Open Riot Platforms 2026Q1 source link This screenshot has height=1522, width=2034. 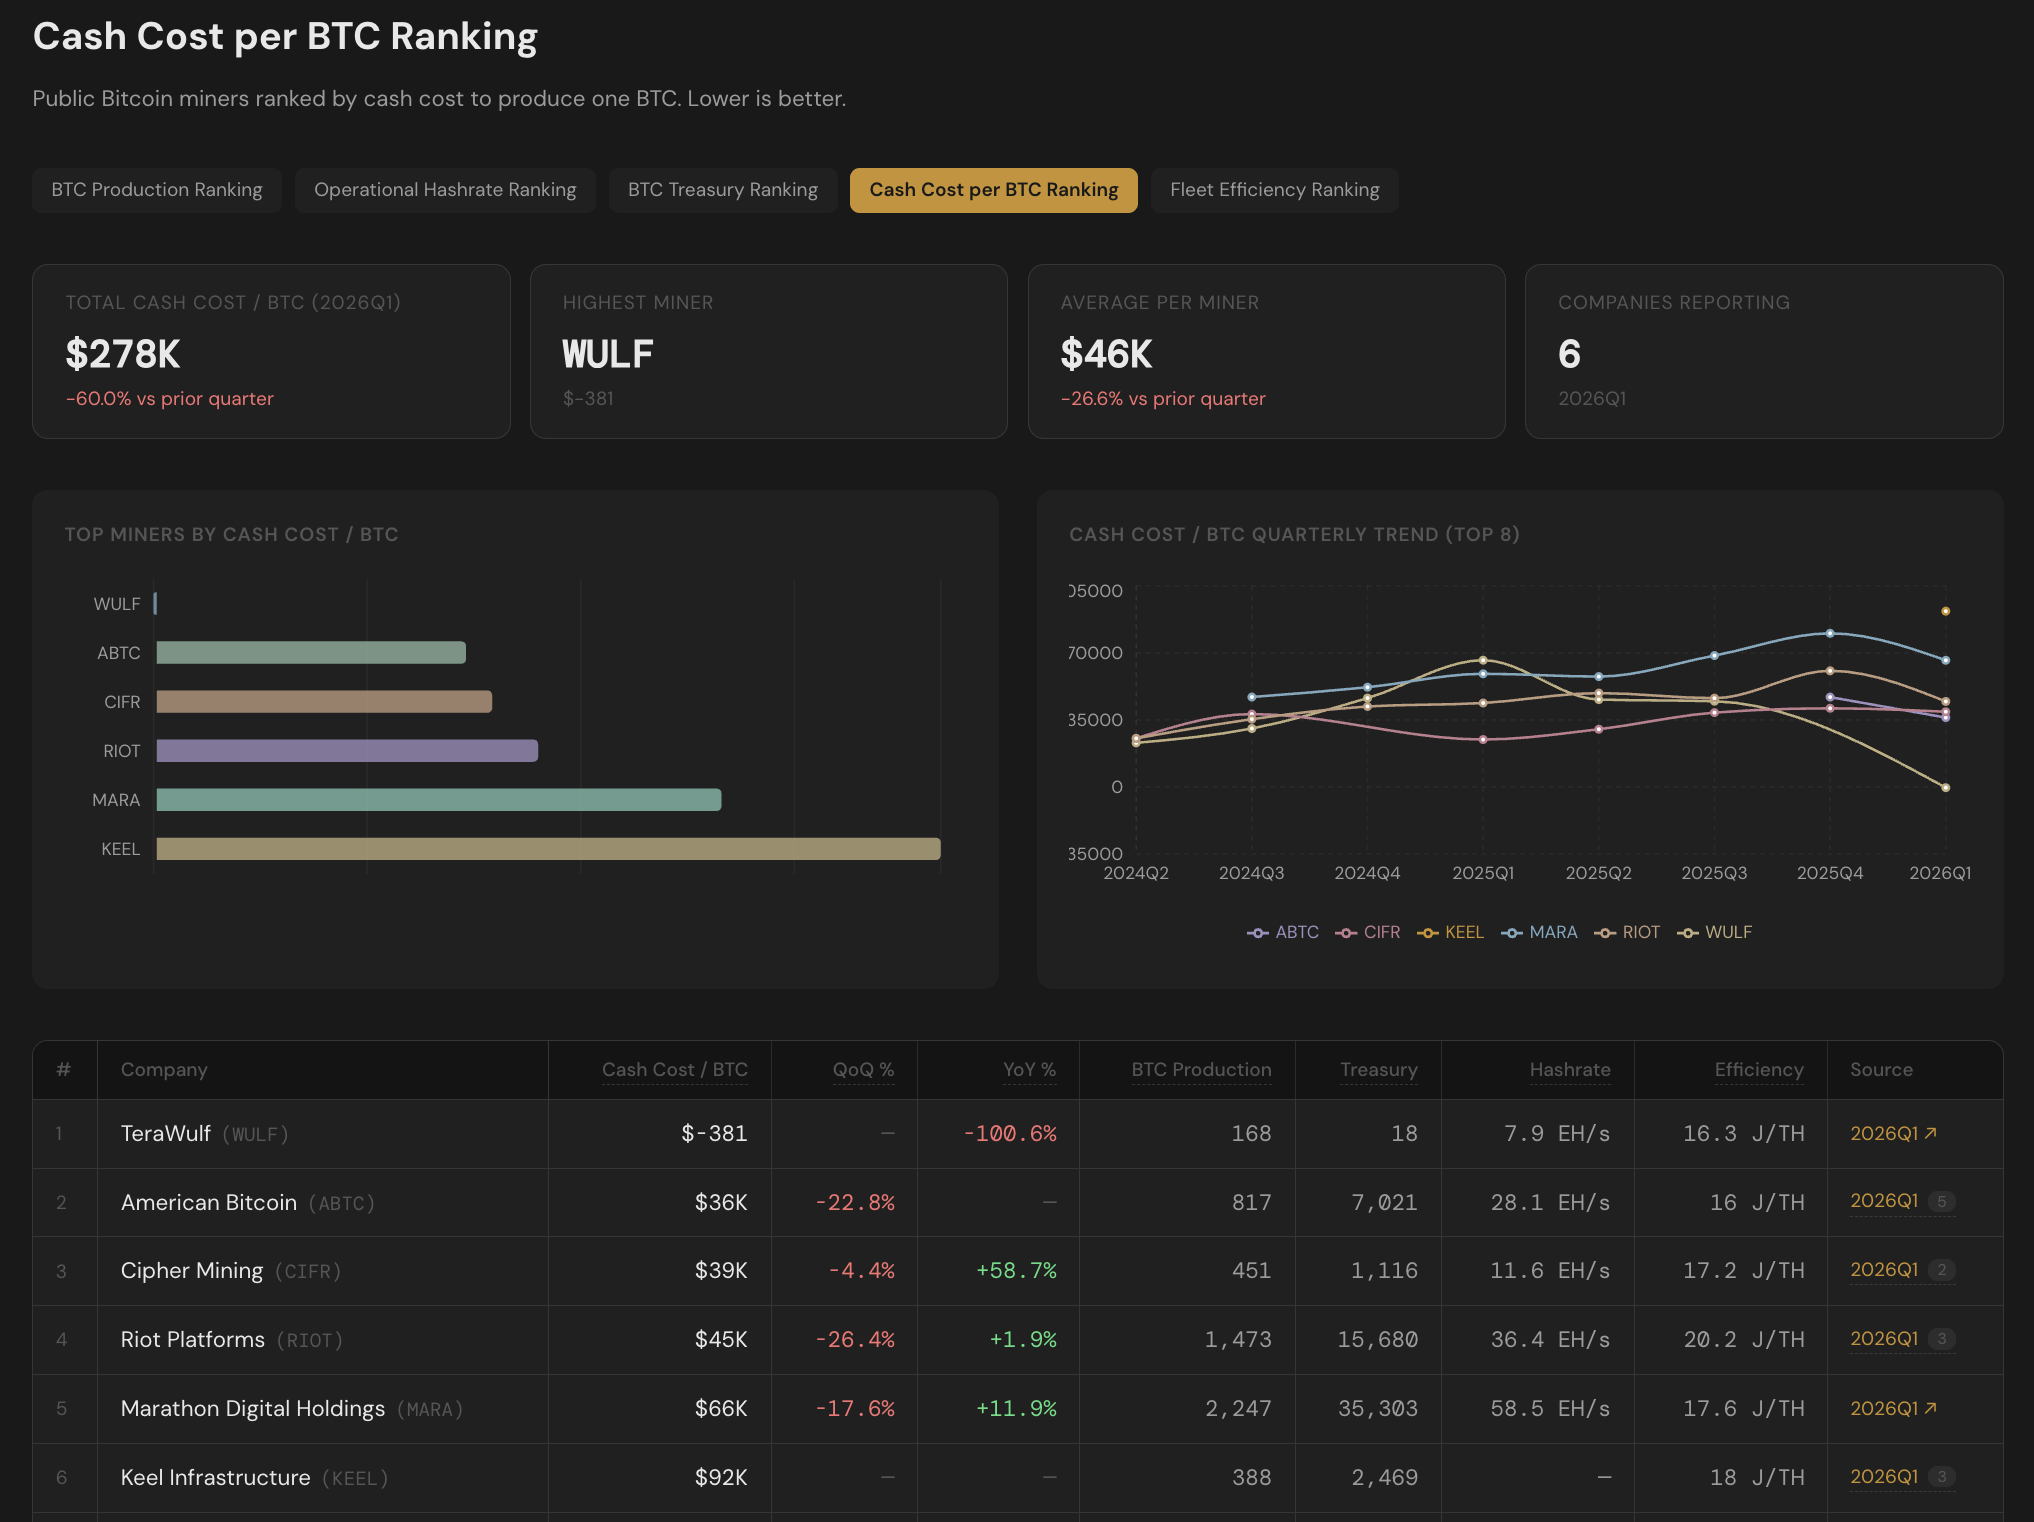coord(1884,1339)
